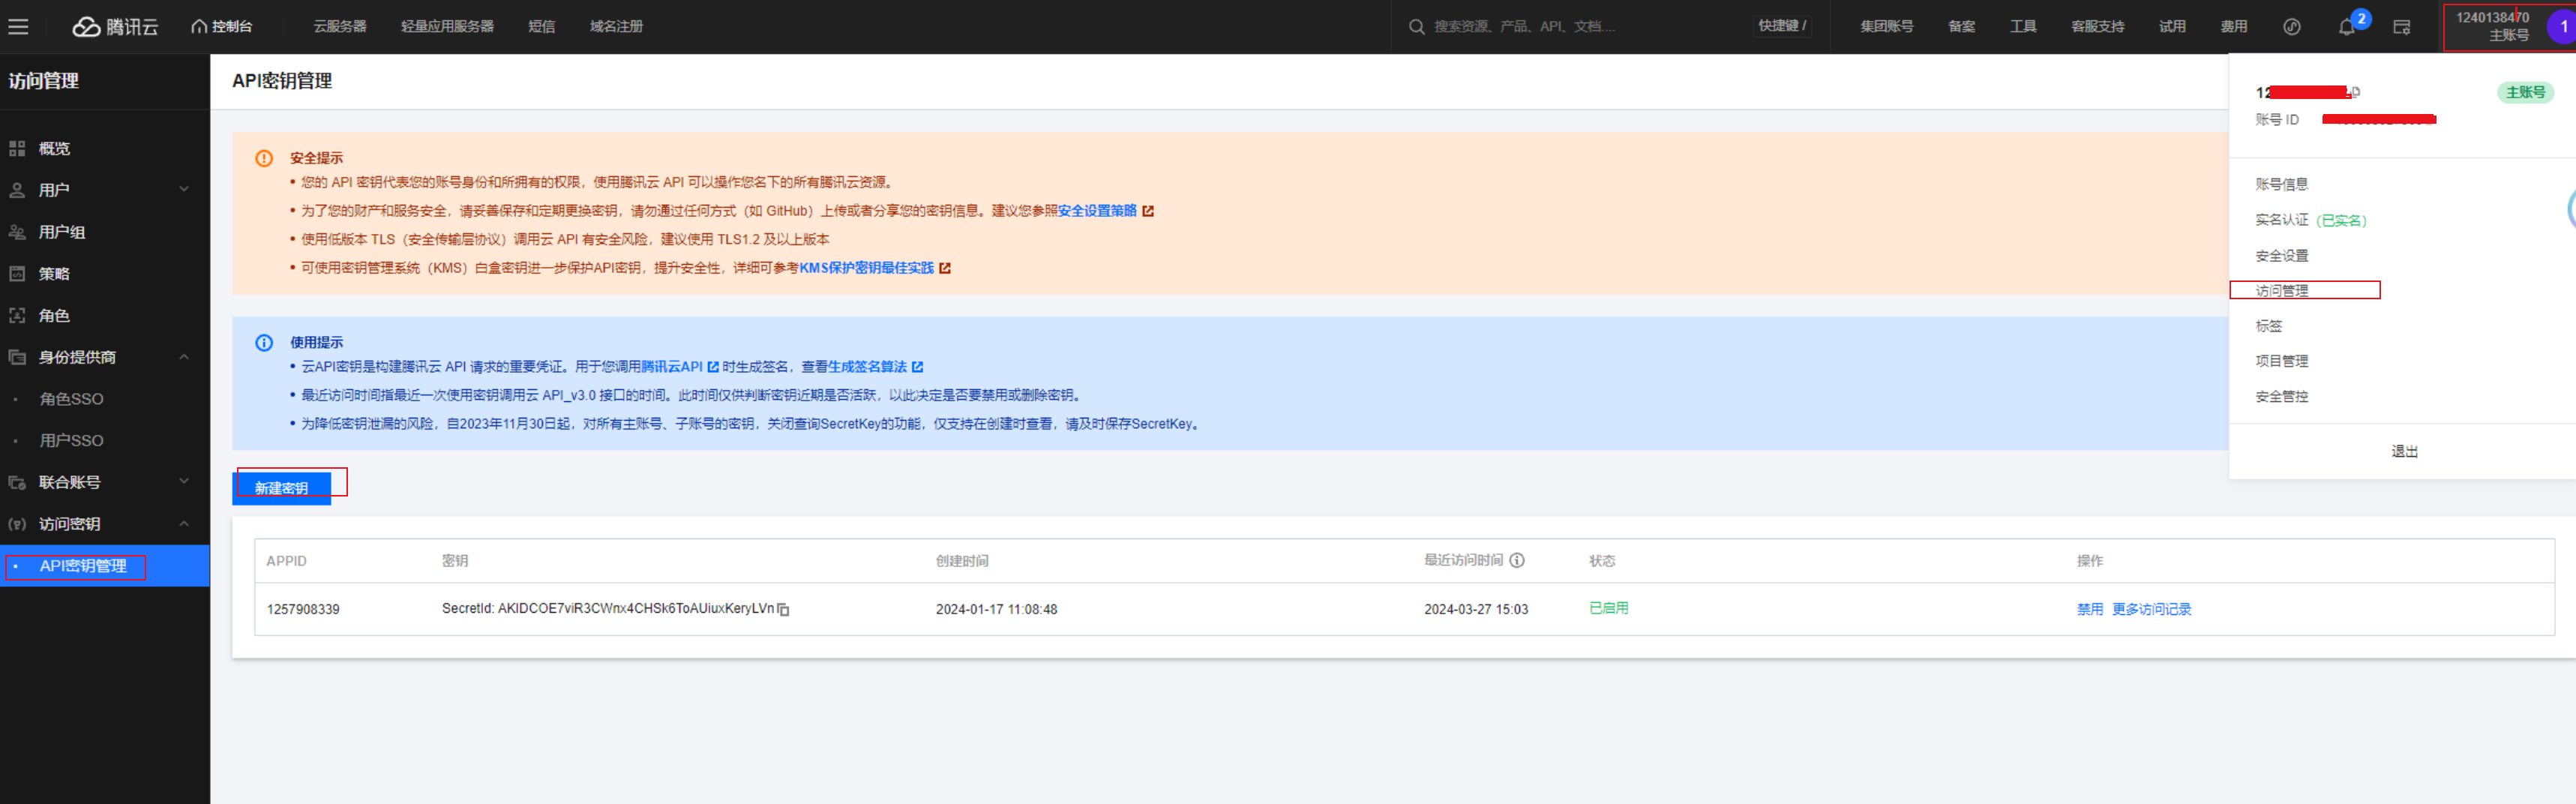
Task: Click 标签 in account menu
Action: (x=2268, y=326)
